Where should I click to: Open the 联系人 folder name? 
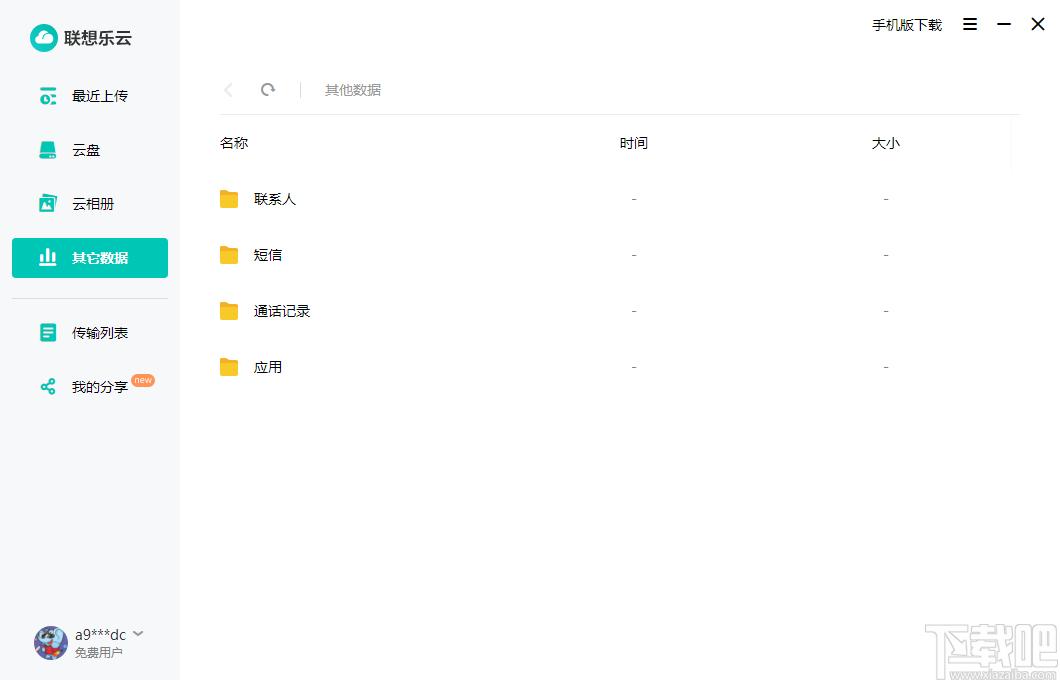tap(275, 199)
